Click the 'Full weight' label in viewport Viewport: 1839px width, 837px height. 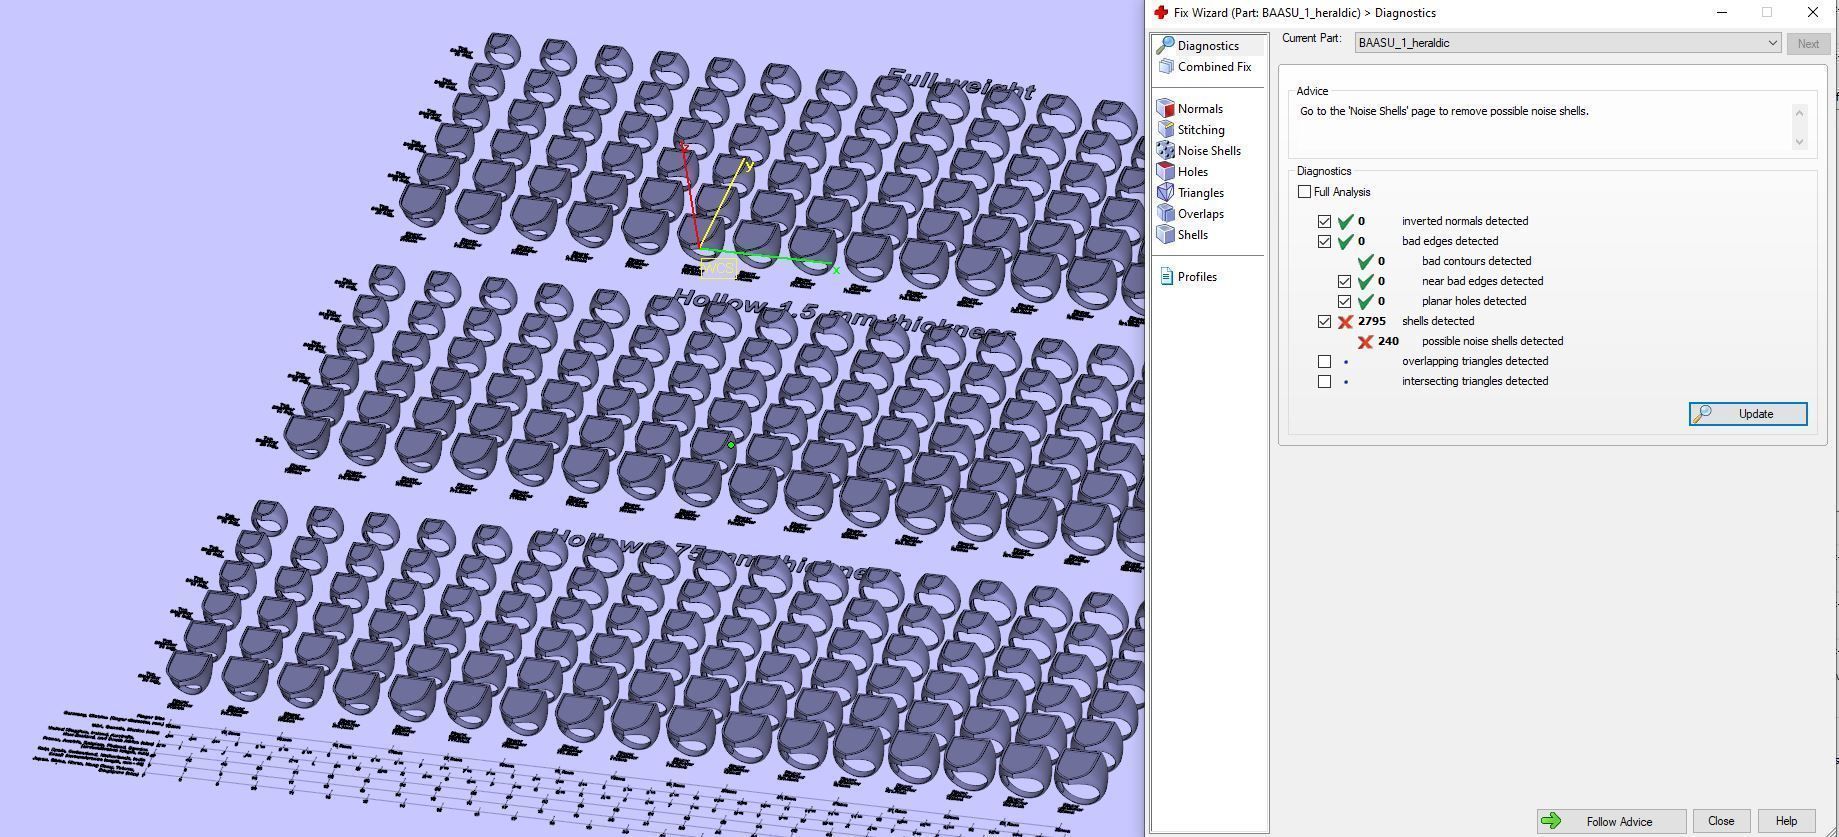pyautogui.click(x=960, y=84)
